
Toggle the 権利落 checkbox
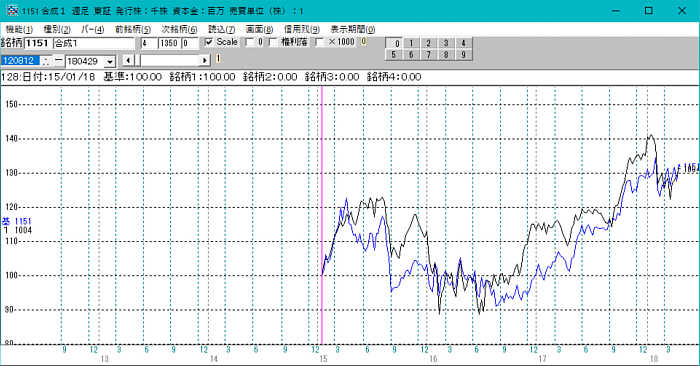tap(273, 42)
